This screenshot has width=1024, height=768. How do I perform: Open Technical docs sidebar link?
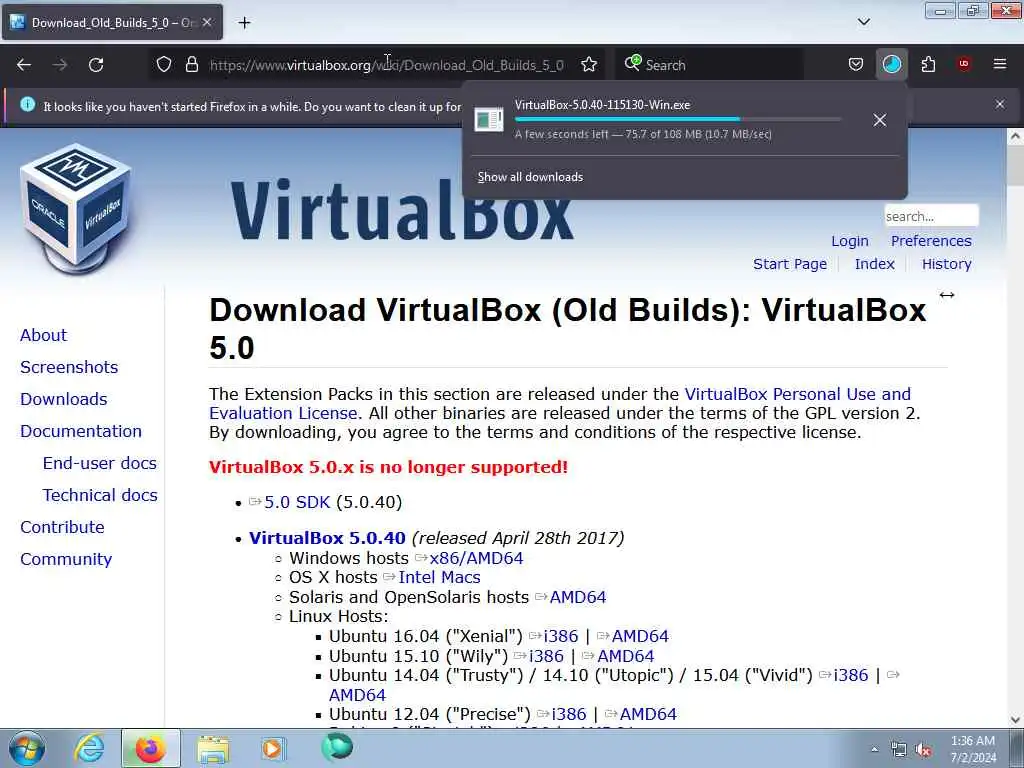[100, 495]
